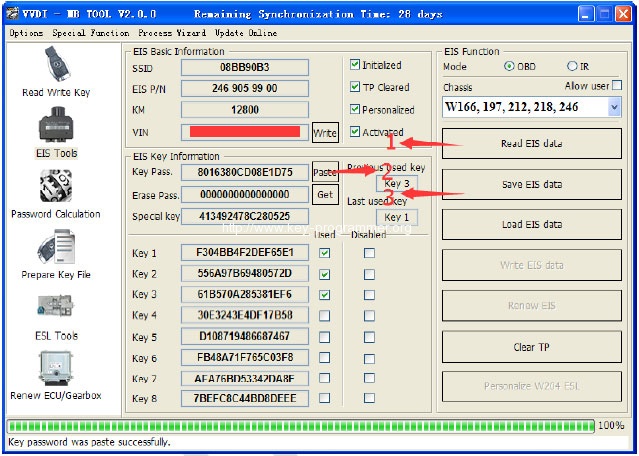Select the ESL Tools icon

[56, 306]
